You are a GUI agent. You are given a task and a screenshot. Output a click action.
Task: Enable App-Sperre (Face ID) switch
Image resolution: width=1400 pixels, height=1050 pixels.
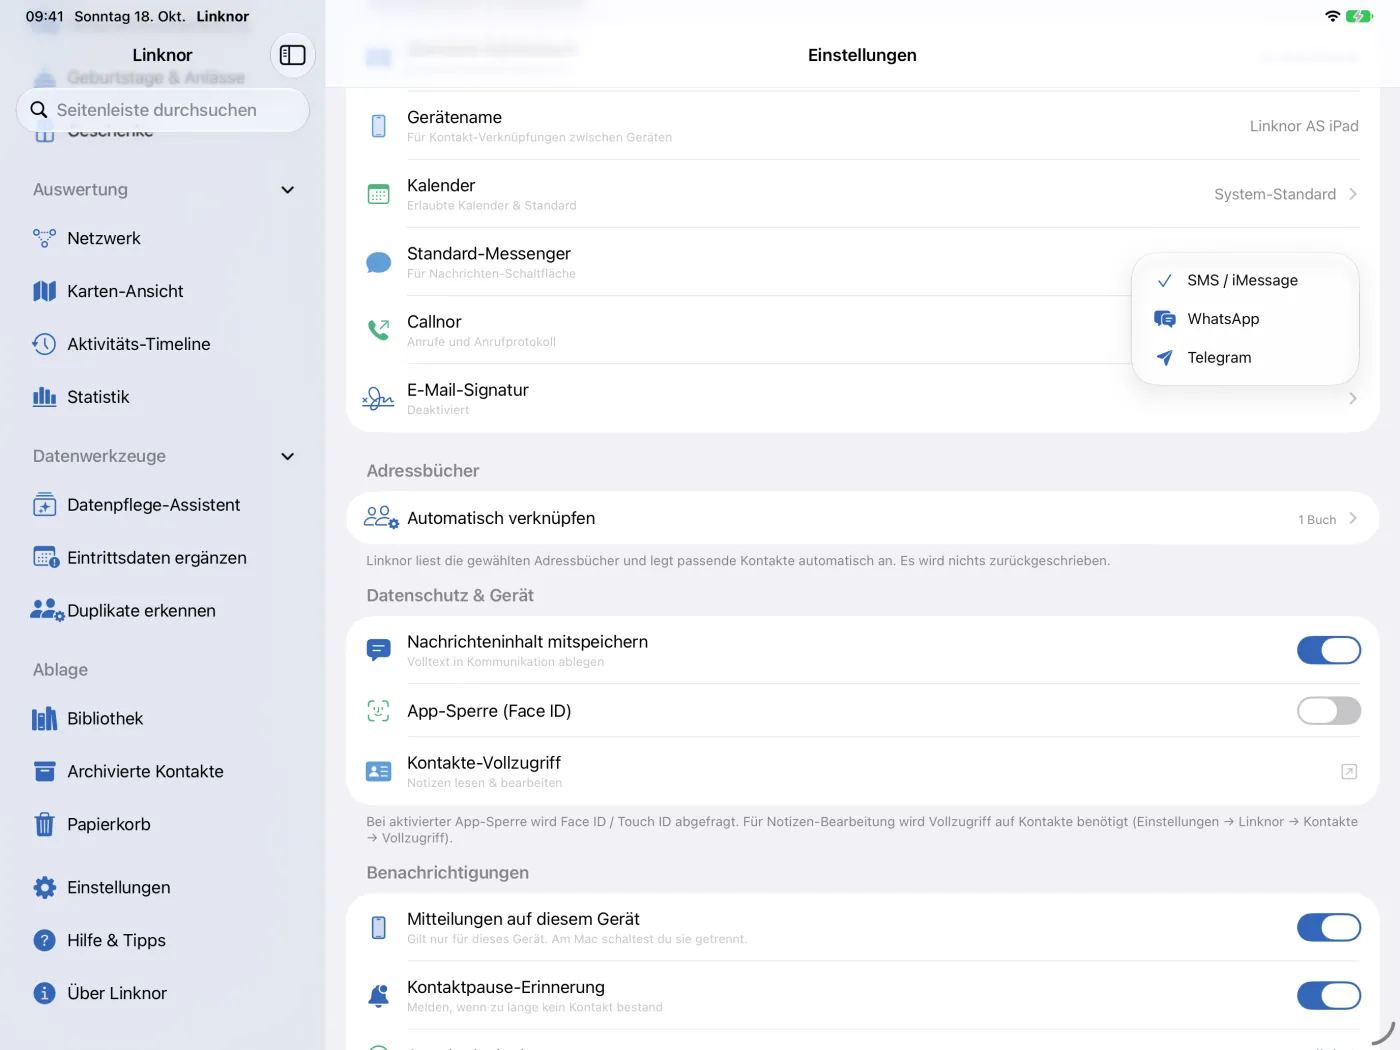click(1329, 711)
